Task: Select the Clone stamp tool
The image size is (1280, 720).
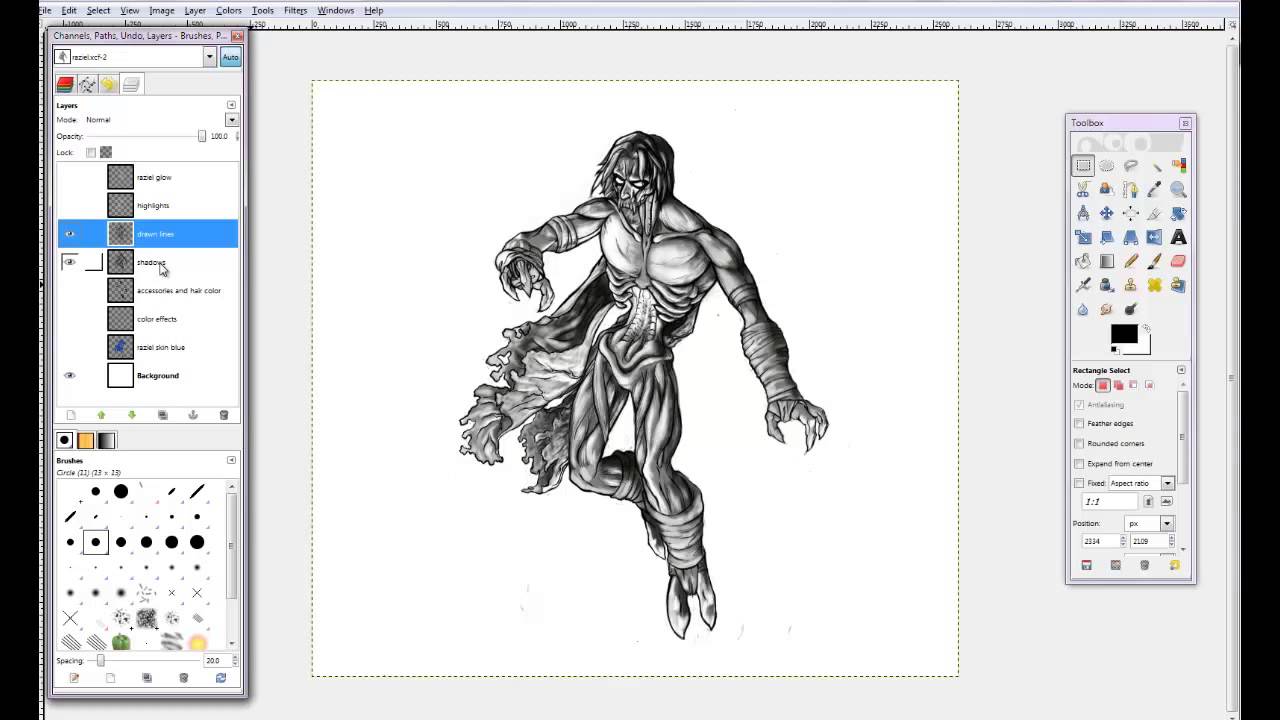Action: [x=1131, y=285]
